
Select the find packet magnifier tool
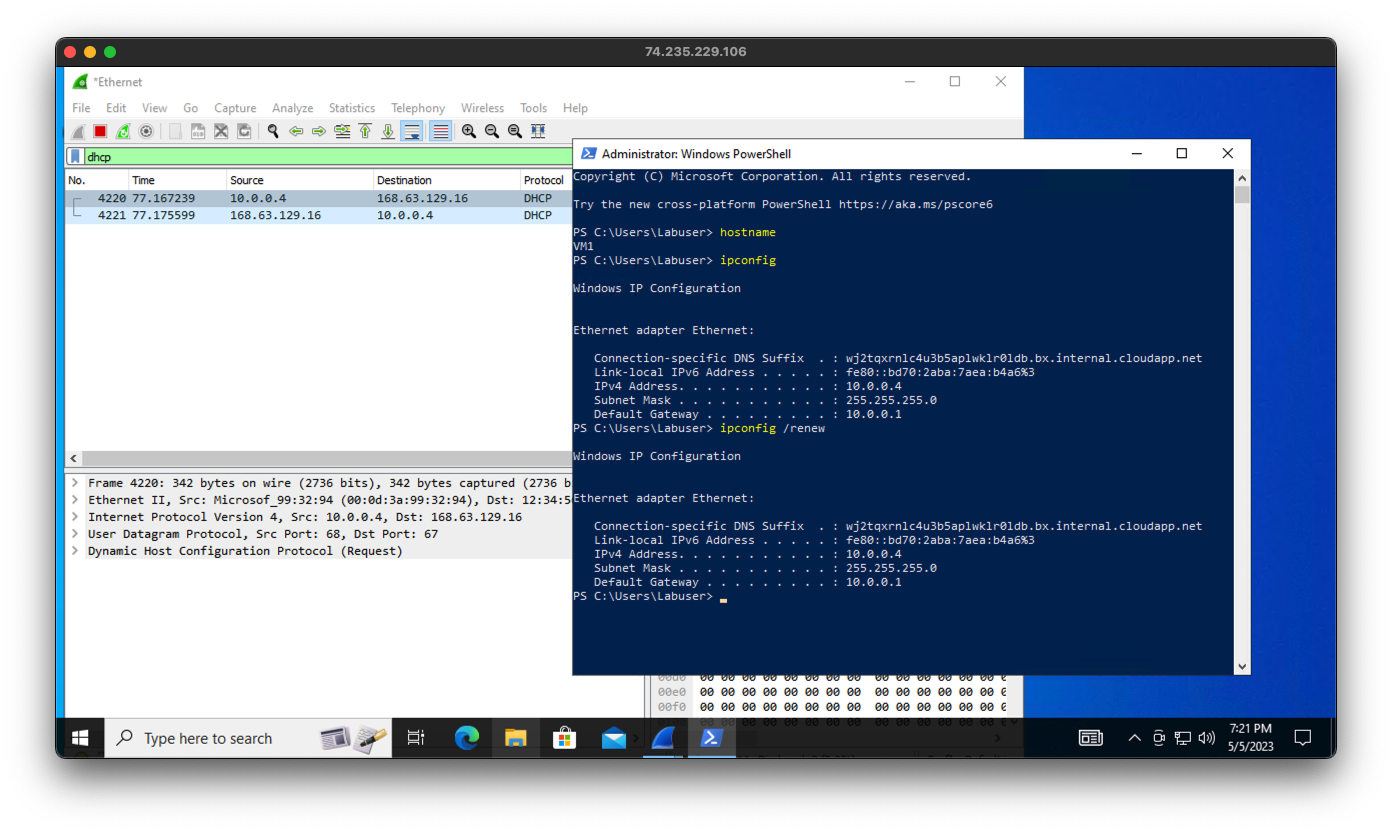(x=272, y=131)
